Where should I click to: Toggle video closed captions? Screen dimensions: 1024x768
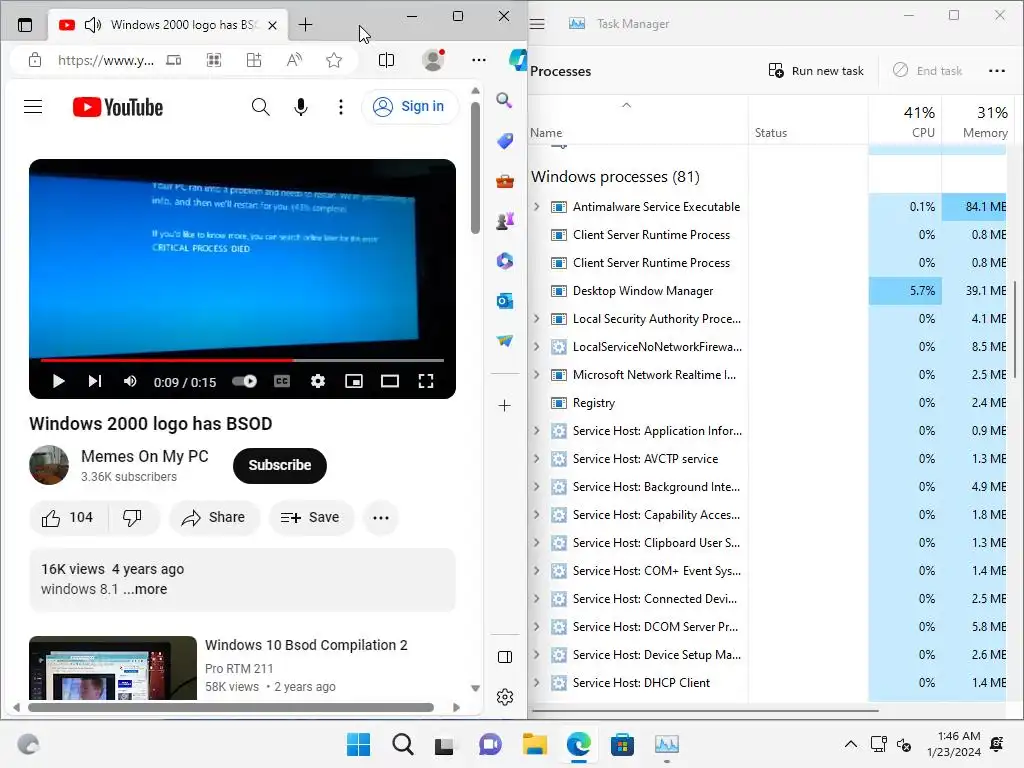coord(281,381)
